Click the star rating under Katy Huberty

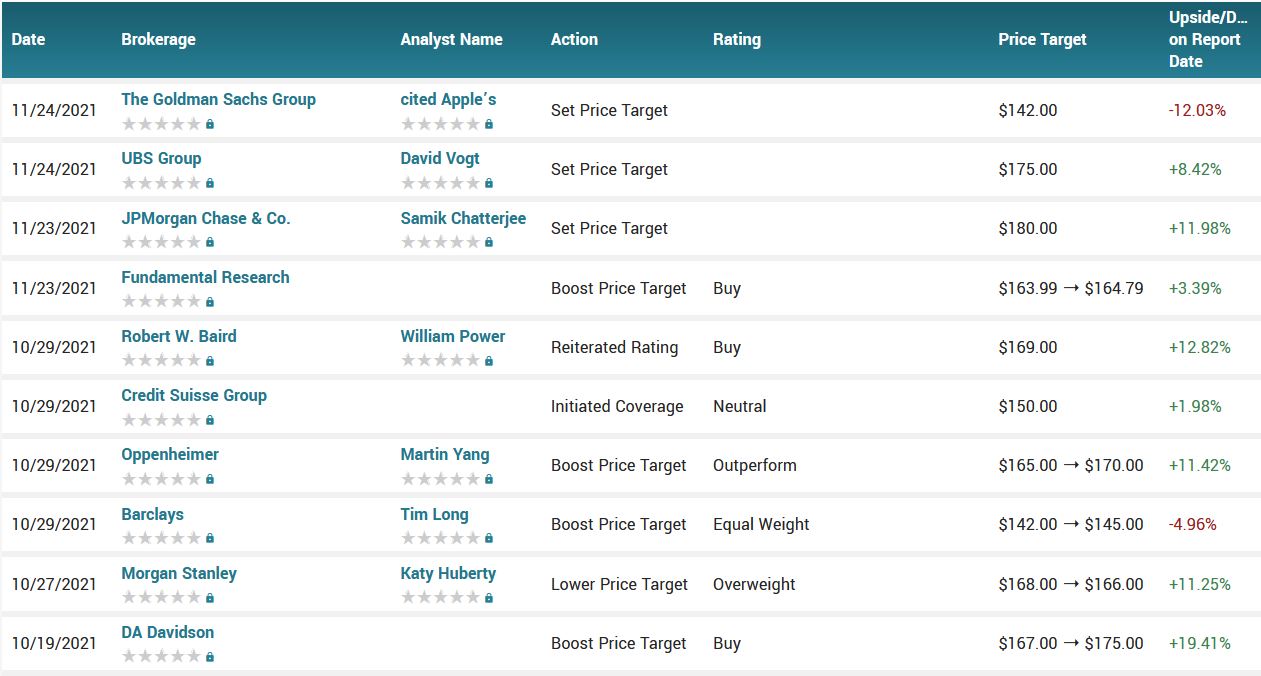pos(440,598)
